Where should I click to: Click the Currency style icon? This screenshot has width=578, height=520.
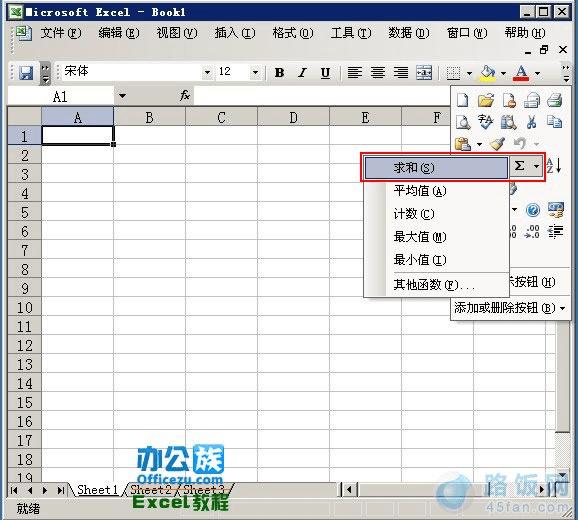[x=556, y=210]
